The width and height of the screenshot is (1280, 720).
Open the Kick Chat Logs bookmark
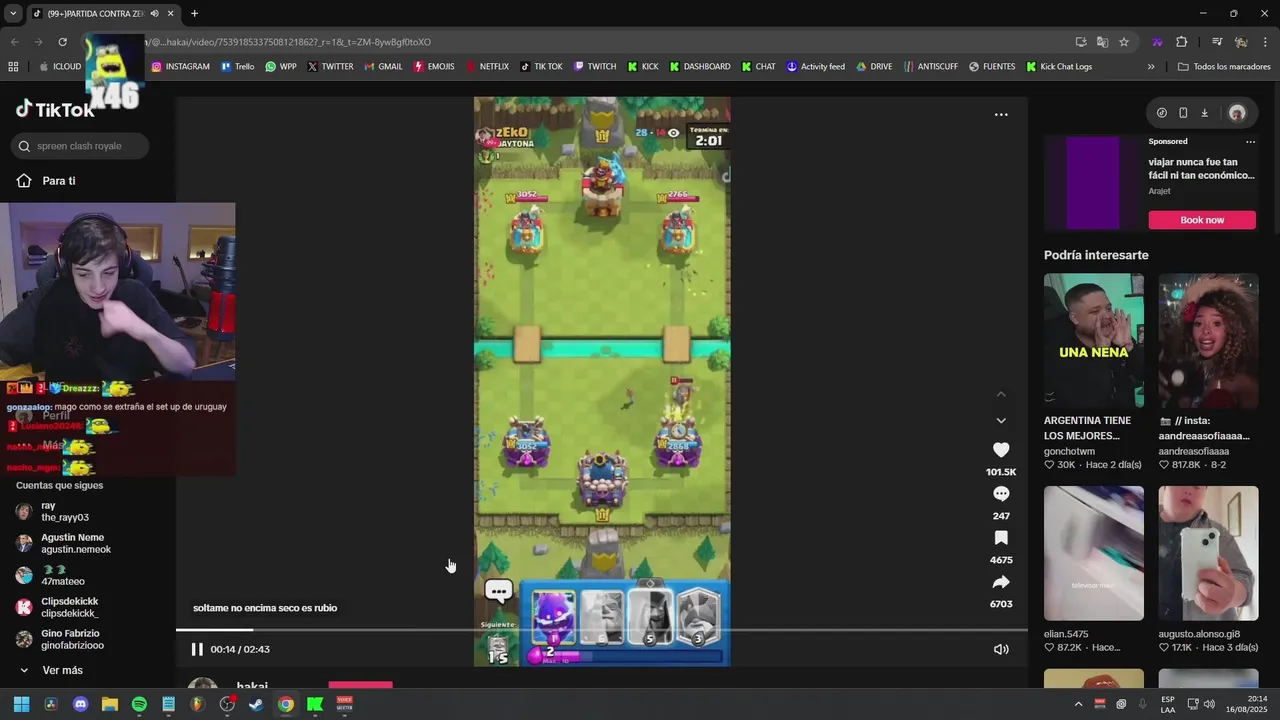[1059, 67]
